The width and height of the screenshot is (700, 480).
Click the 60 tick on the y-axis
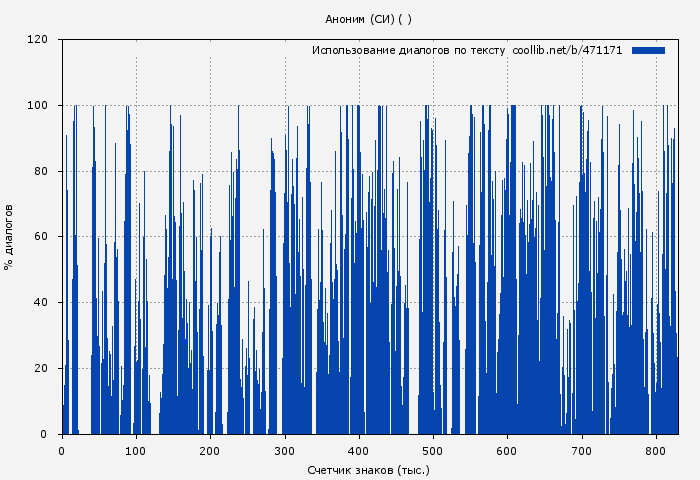pyautogui.click(x=41, y=237)
